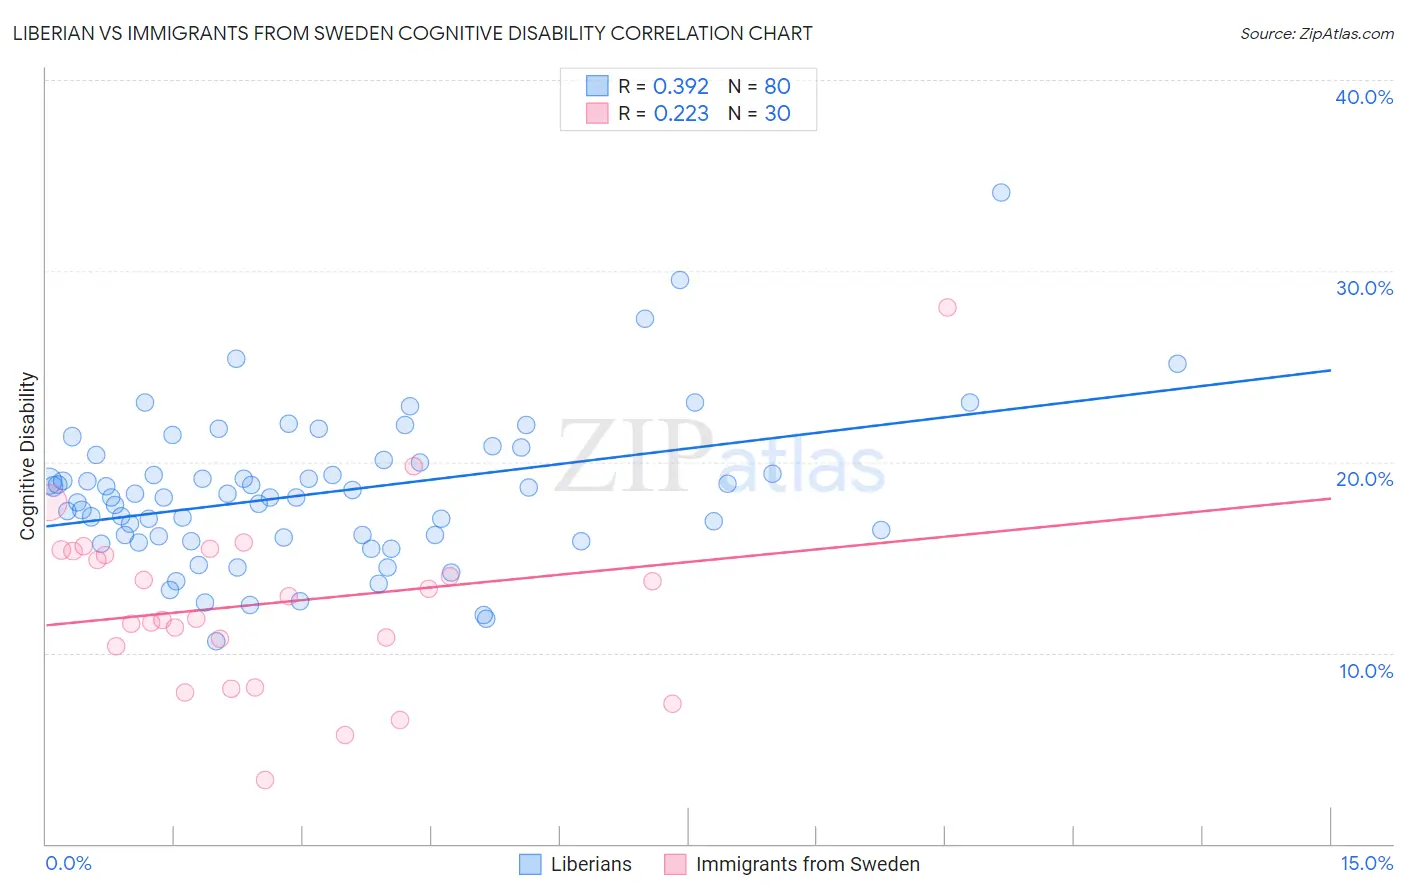Click the 40.0% y-axis label
Image resolution: width=1406 pixels, height=892 pixels.
(1364, 97)
